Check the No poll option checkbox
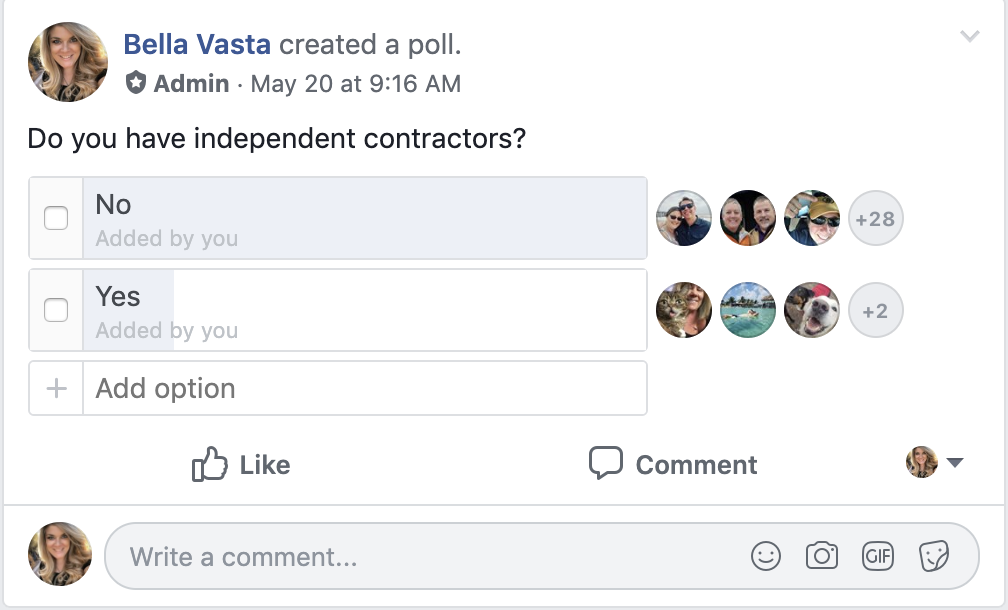Screen dimensions: 1008x610 pyautogui.click(x=56, y=218)
